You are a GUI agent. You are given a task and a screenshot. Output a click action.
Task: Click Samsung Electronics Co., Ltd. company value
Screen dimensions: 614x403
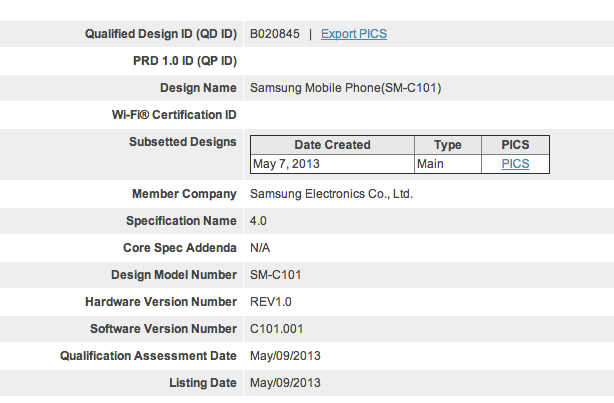[331, 194]
